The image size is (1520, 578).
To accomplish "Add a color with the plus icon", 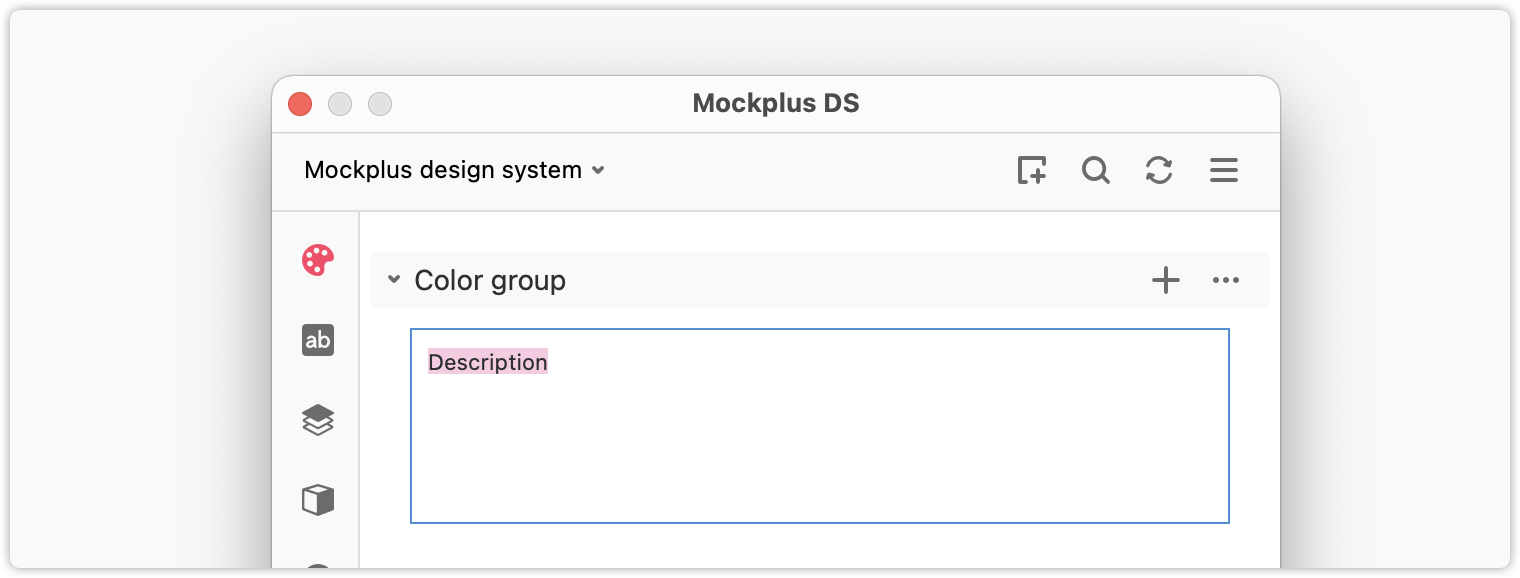I will (1166, 280).
